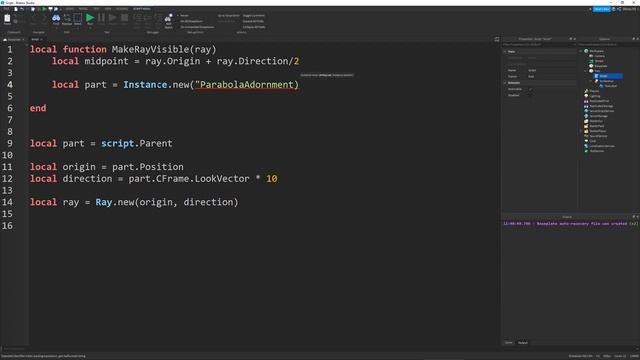Click the Chat bubble icon in Explorer
The width and height of the screenshot is (640, 360).
(586, 141)
